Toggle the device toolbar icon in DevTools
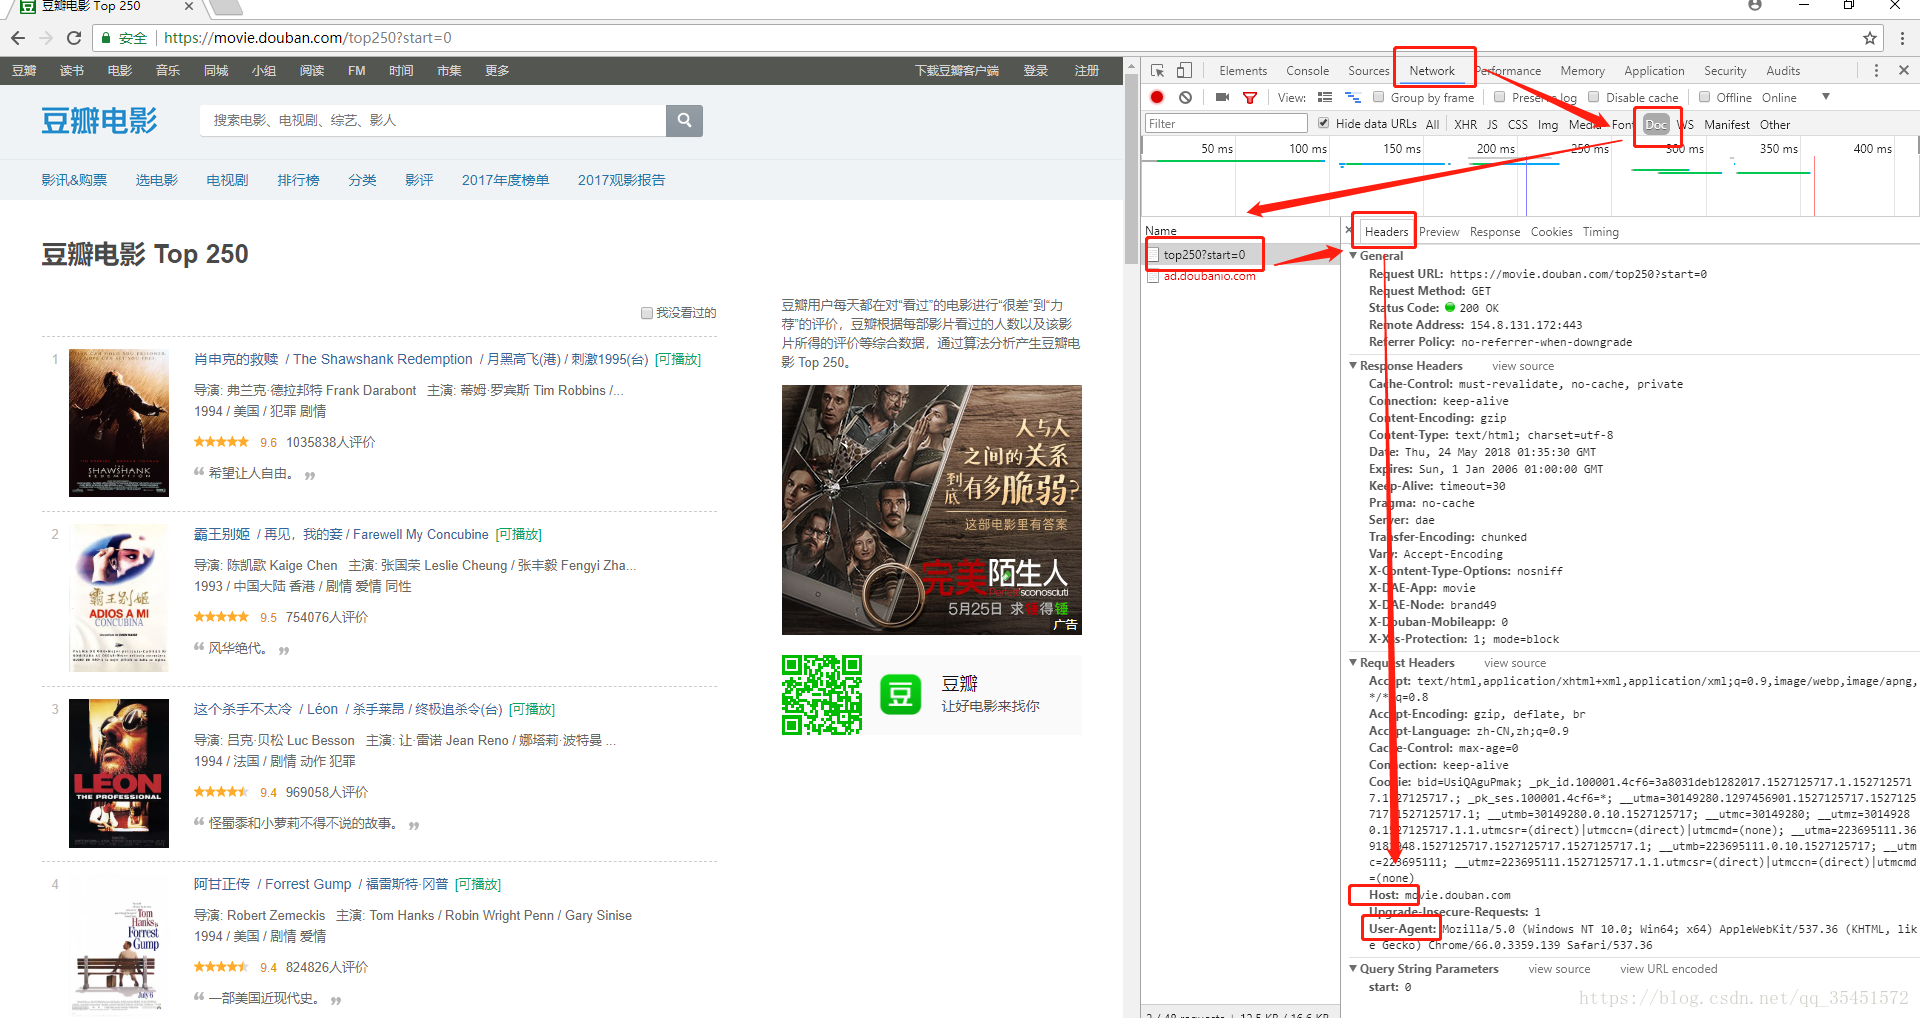1920x1018 pixels. (1184, 71)
